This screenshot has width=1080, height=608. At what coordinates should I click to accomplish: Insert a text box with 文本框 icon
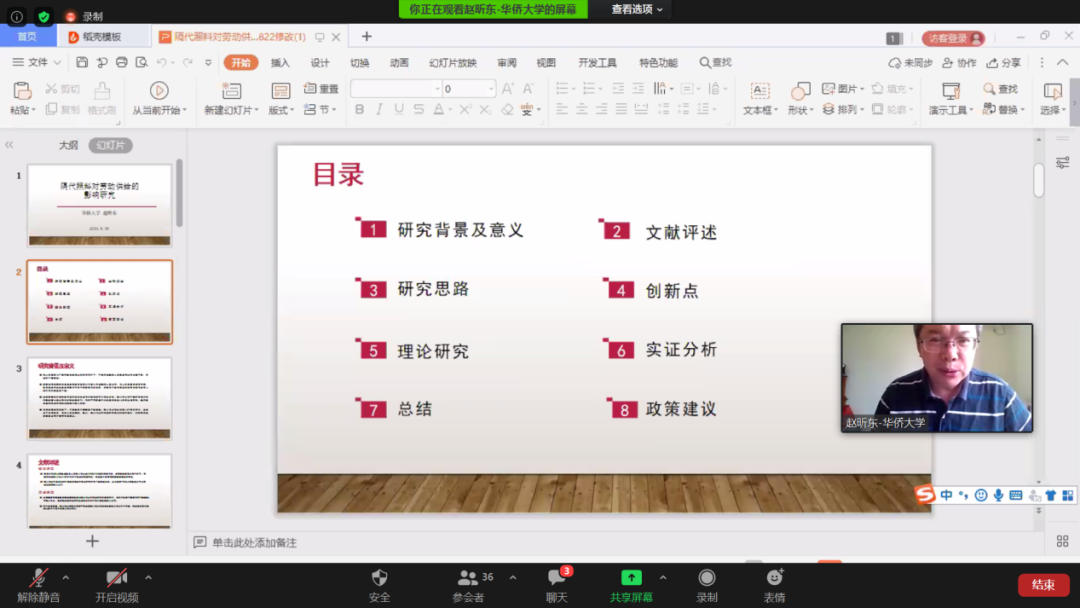[759, 91]
